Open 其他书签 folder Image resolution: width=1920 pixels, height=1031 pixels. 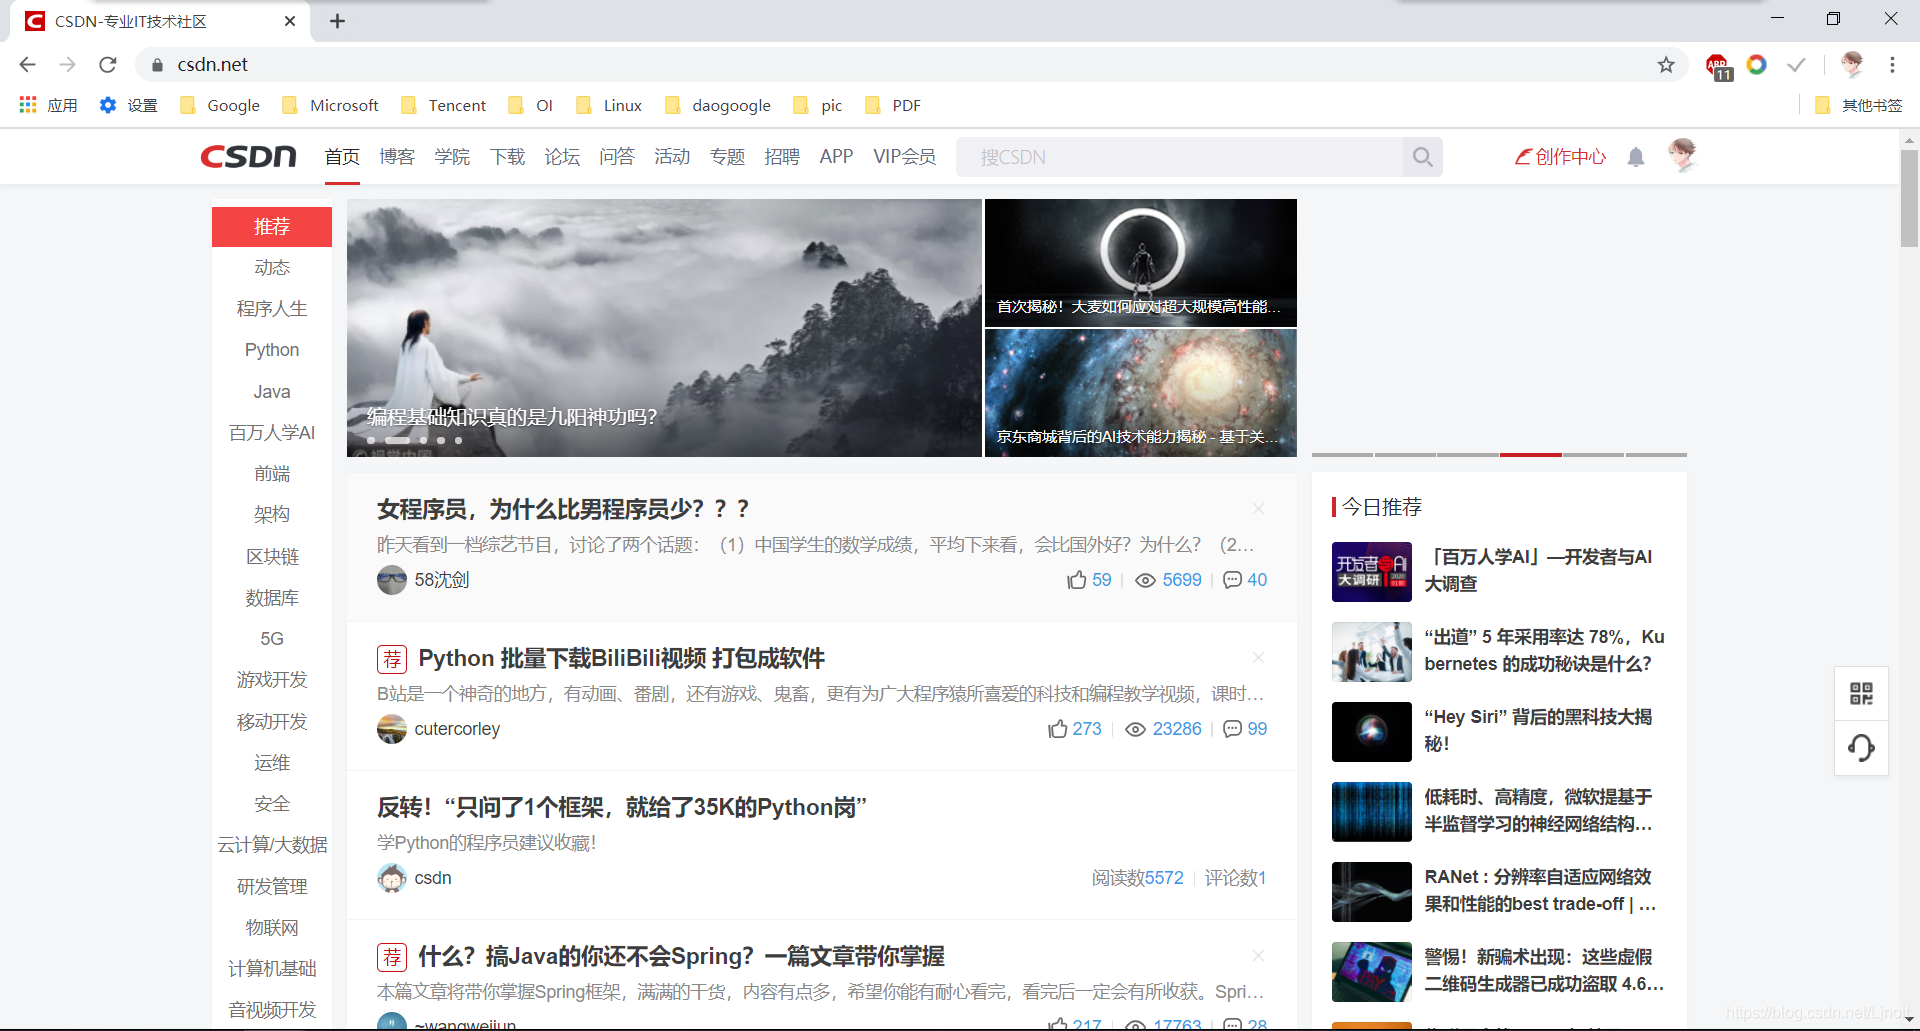1858,105
